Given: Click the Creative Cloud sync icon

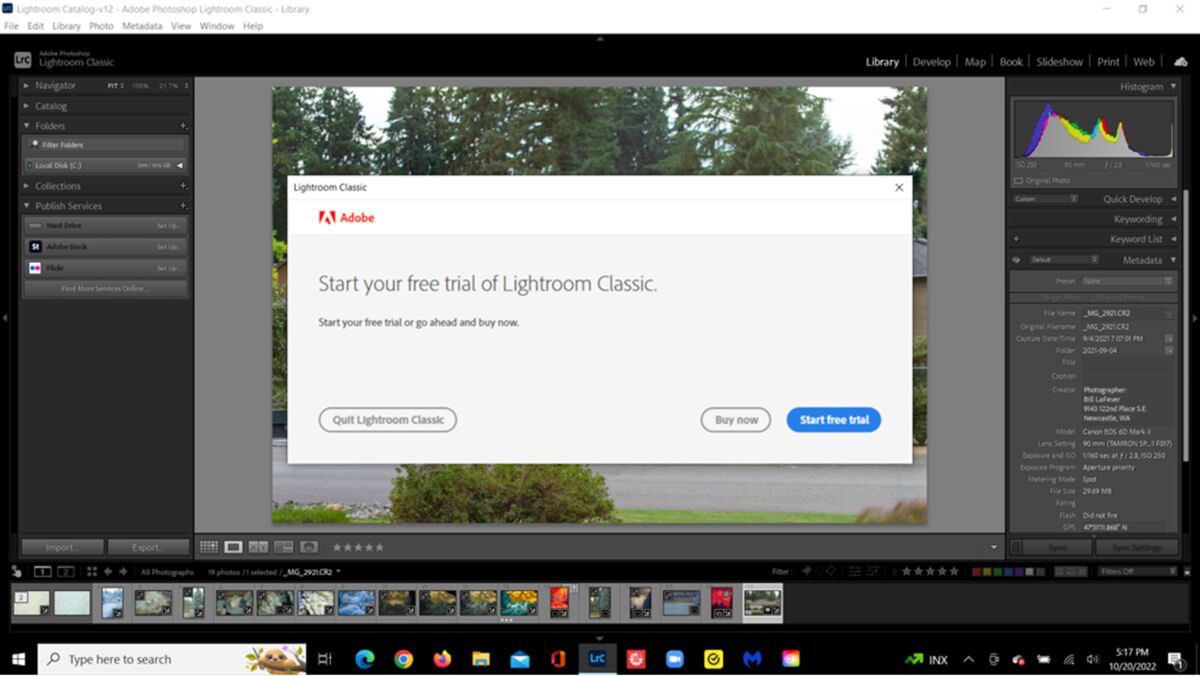Looking at the screenshot, I should pos(1184,61).
